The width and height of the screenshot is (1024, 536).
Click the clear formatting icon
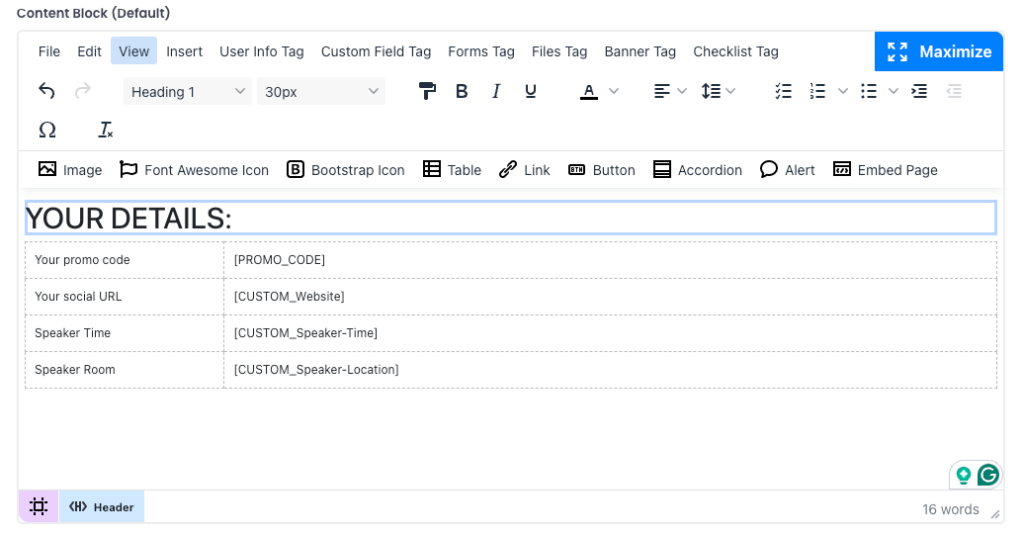(105, 130)
